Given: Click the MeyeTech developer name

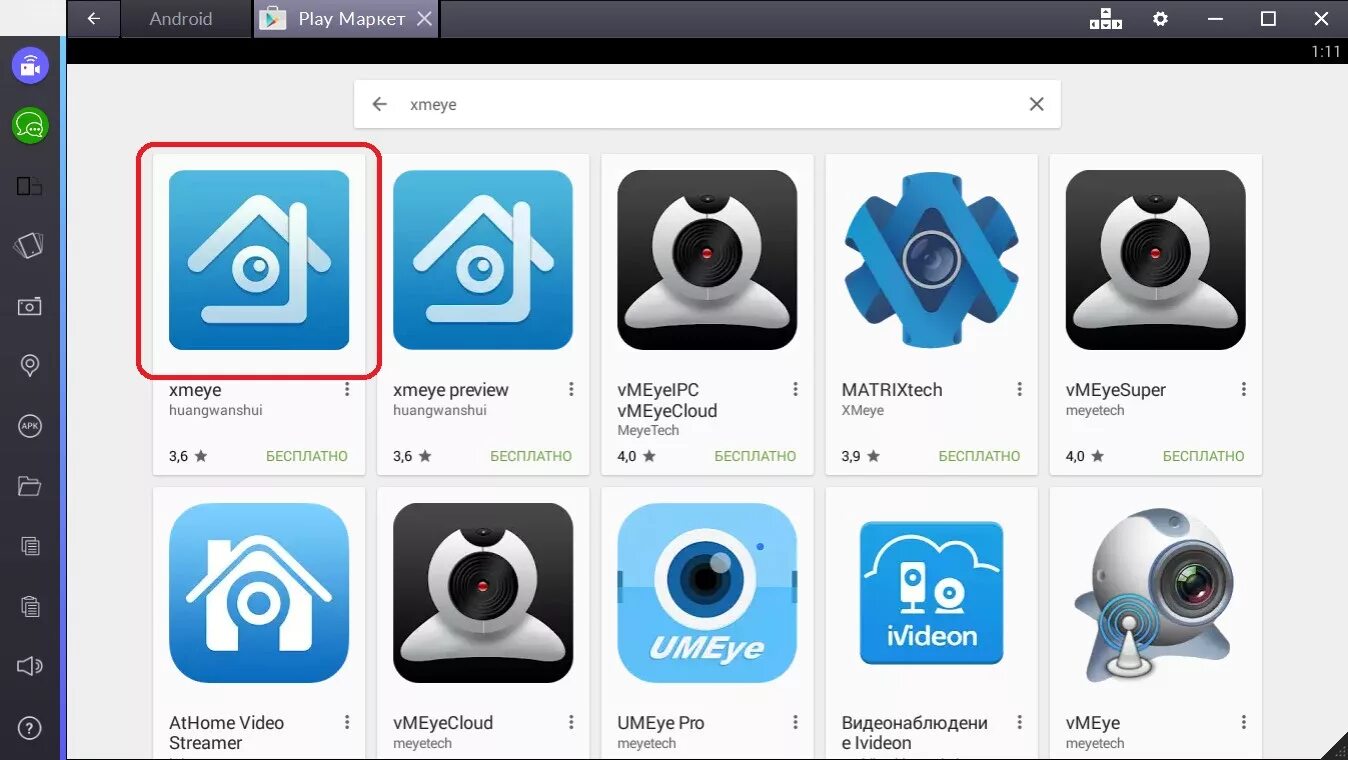Looking at the screenshot, I should (648, 431).
